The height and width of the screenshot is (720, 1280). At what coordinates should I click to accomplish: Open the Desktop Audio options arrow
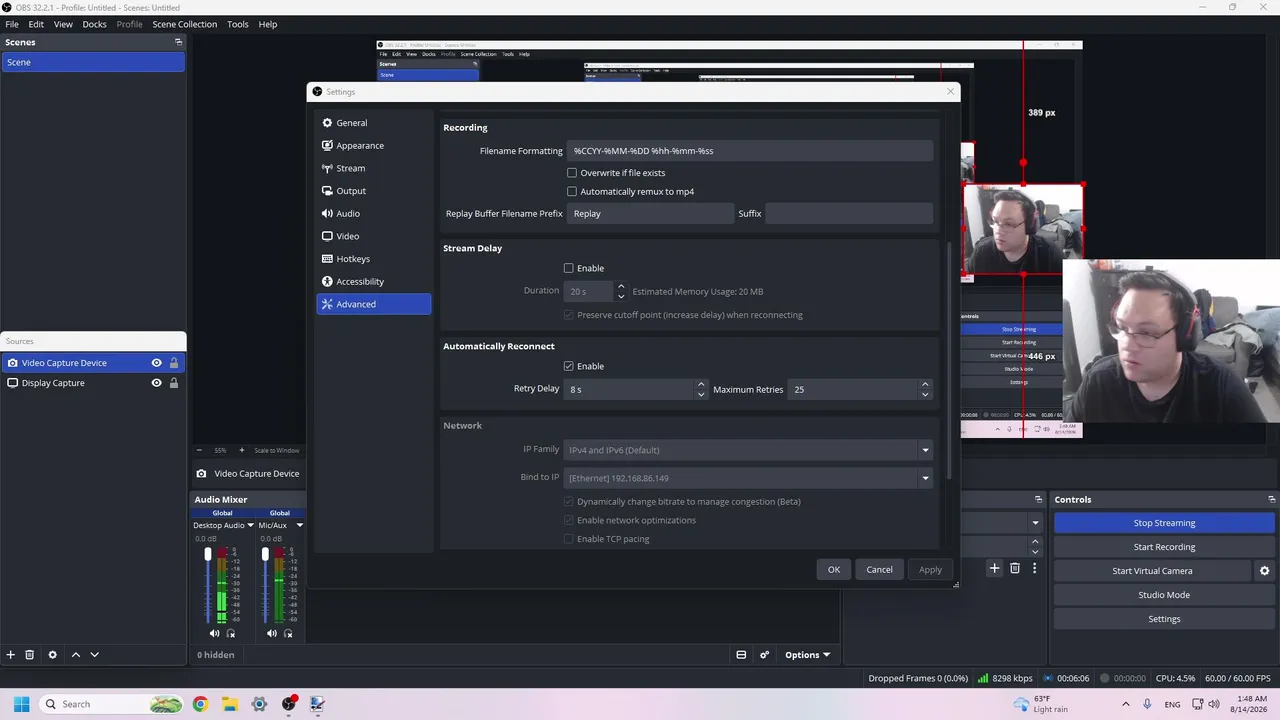(x=250, y=525)
